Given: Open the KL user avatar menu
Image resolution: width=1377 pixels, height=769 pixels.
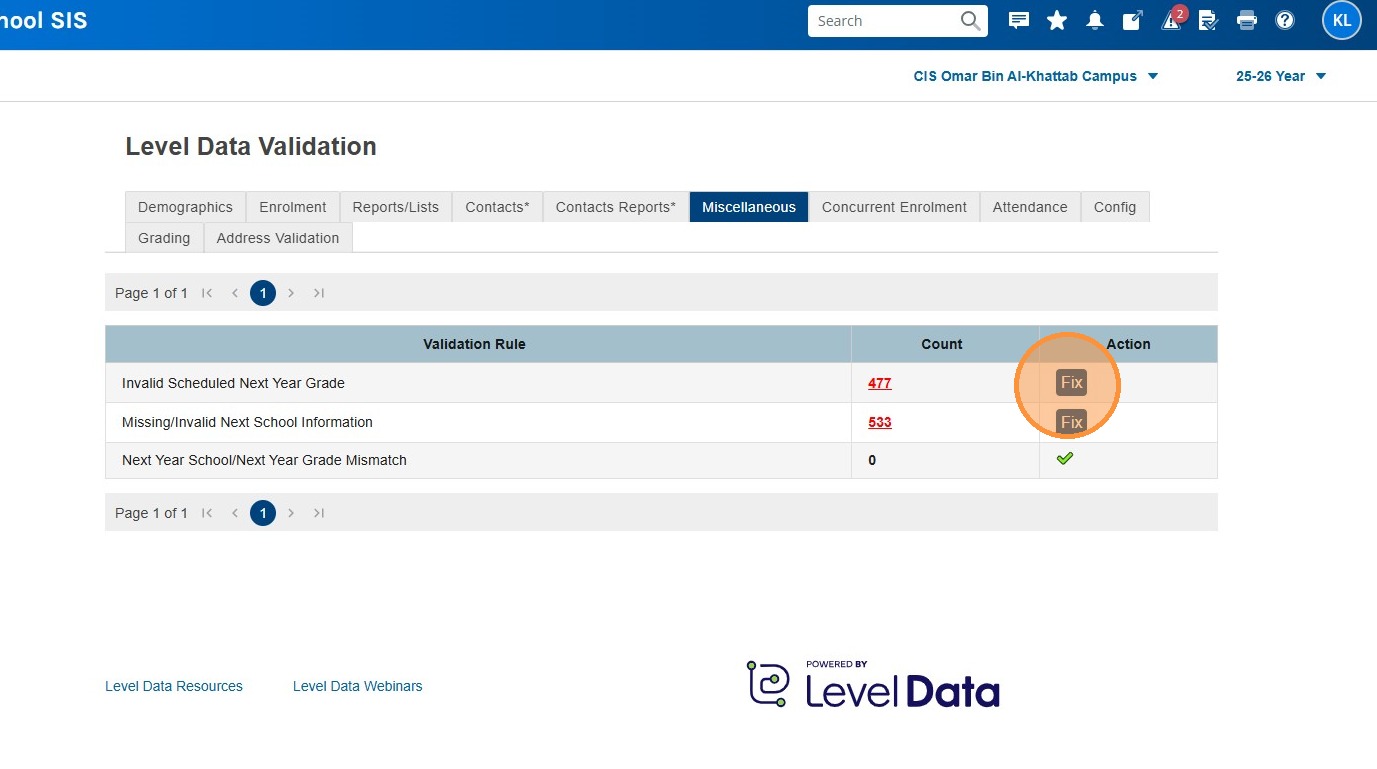Looking at the screenshot, I should pos(1341,21).
